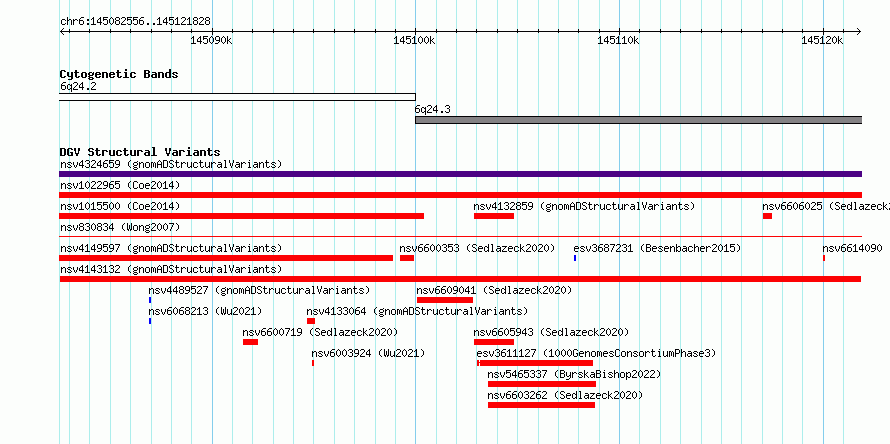Click the blue esv3687231 Besenbacher marker
890x444 pixels.
pos(575,258)
